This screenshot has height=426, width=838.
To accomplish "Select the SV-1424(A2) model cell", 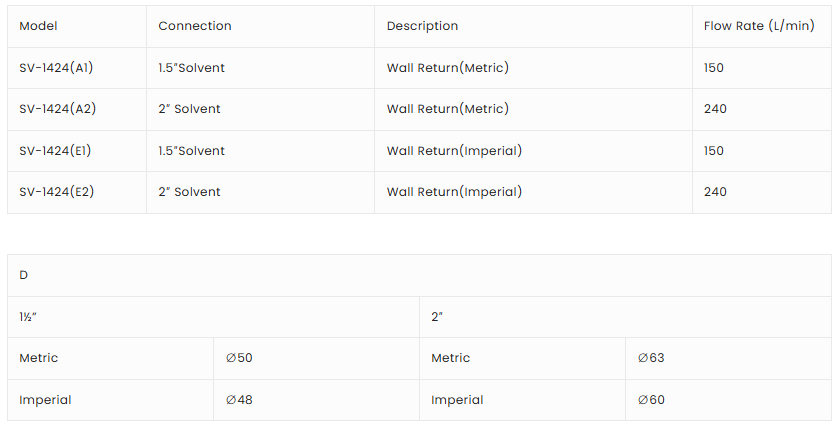I will (58, 109).
